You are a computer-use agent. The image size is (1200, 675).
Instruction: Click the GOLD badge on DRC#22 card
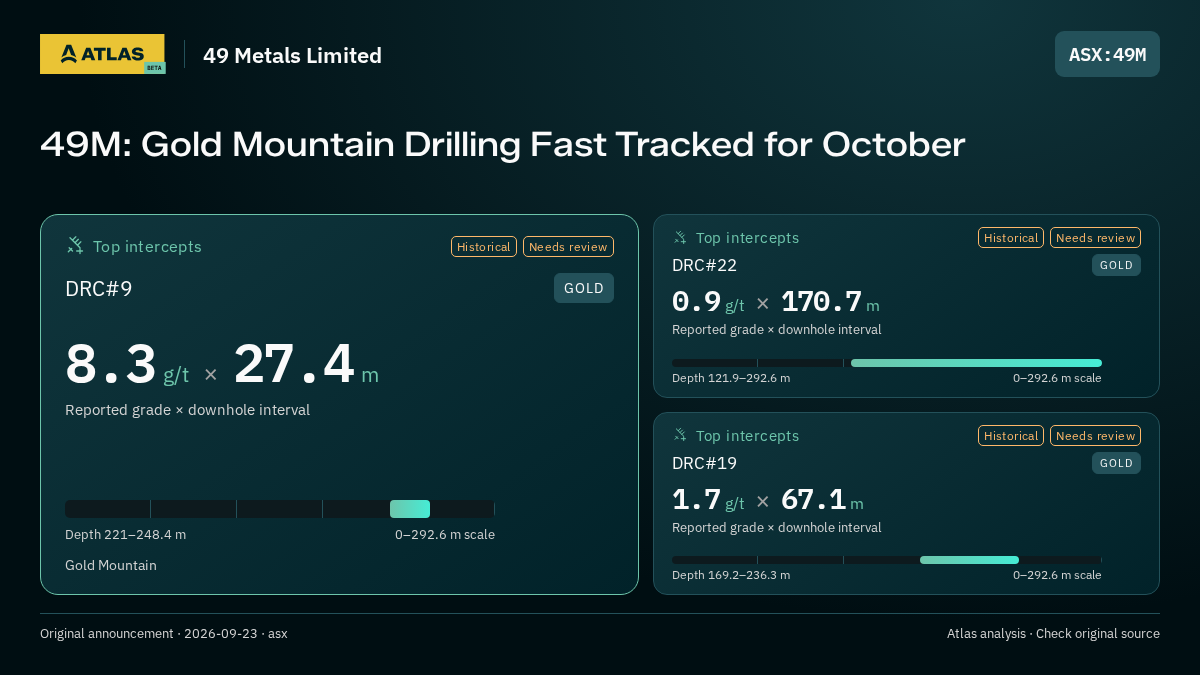pos(1116,265)
